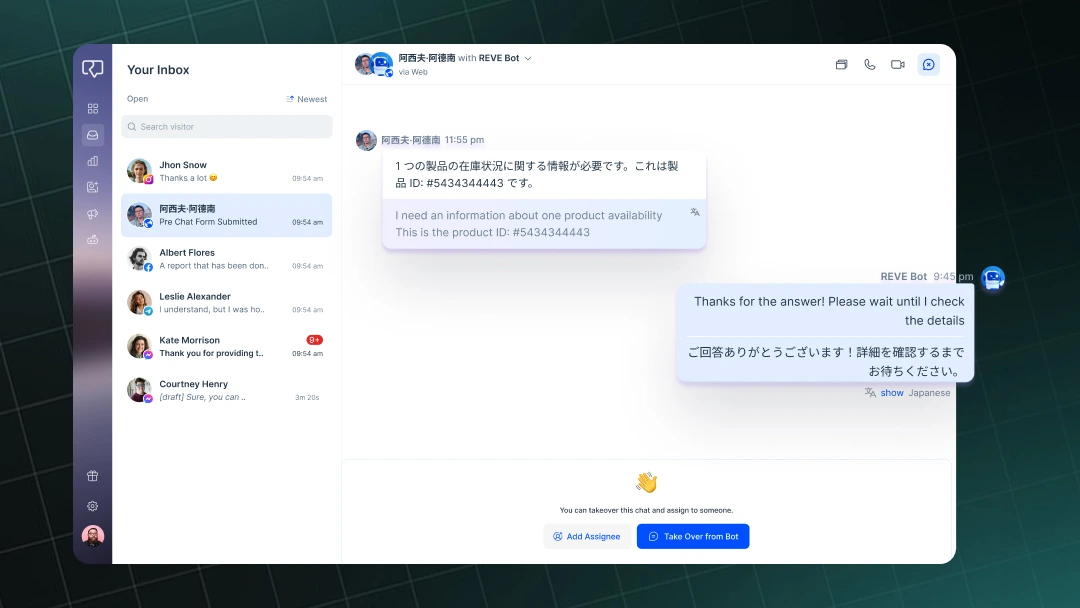Click the translate icon on the visitor's message
1080x608 pixels.
694,212
